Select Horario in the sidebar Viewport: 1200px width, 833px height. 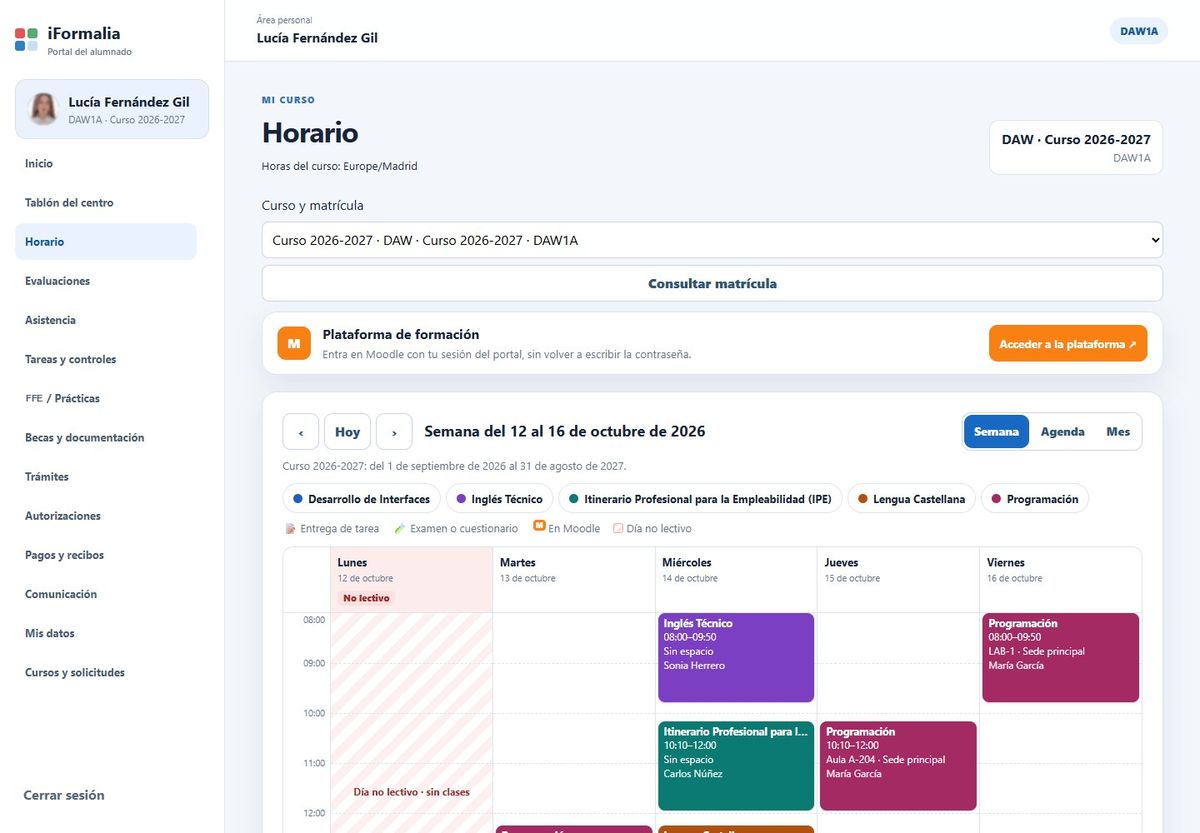[106, 242]
